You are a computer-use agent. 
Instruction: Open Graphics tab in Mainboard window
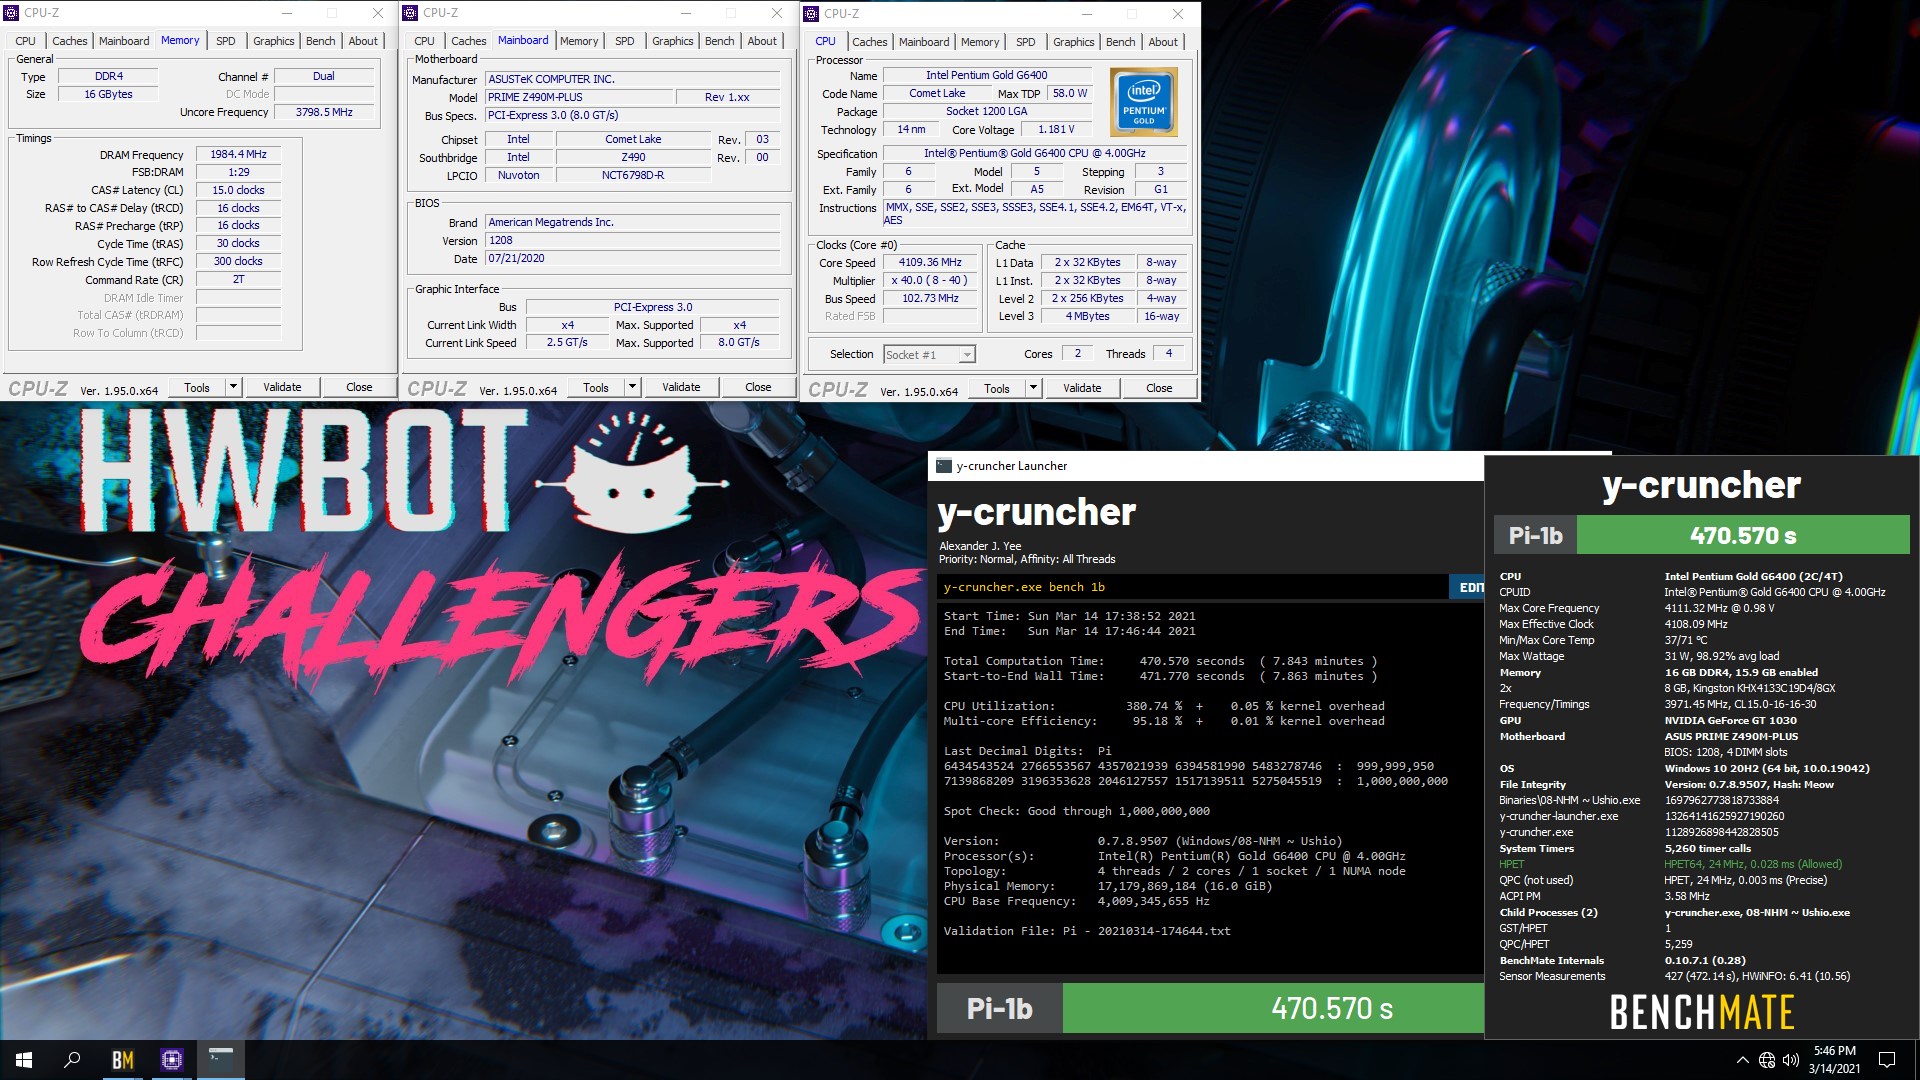[673, 41]
